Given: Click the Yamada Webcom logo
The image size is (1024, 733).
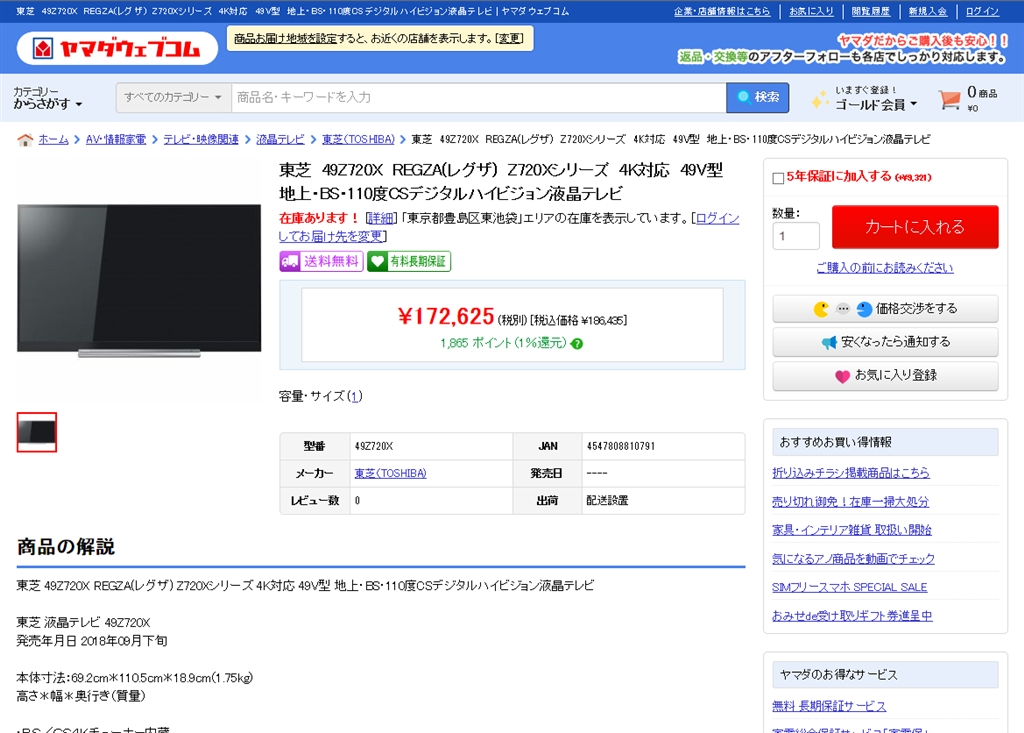Looking at the screenshot, I should coord(117,48).
